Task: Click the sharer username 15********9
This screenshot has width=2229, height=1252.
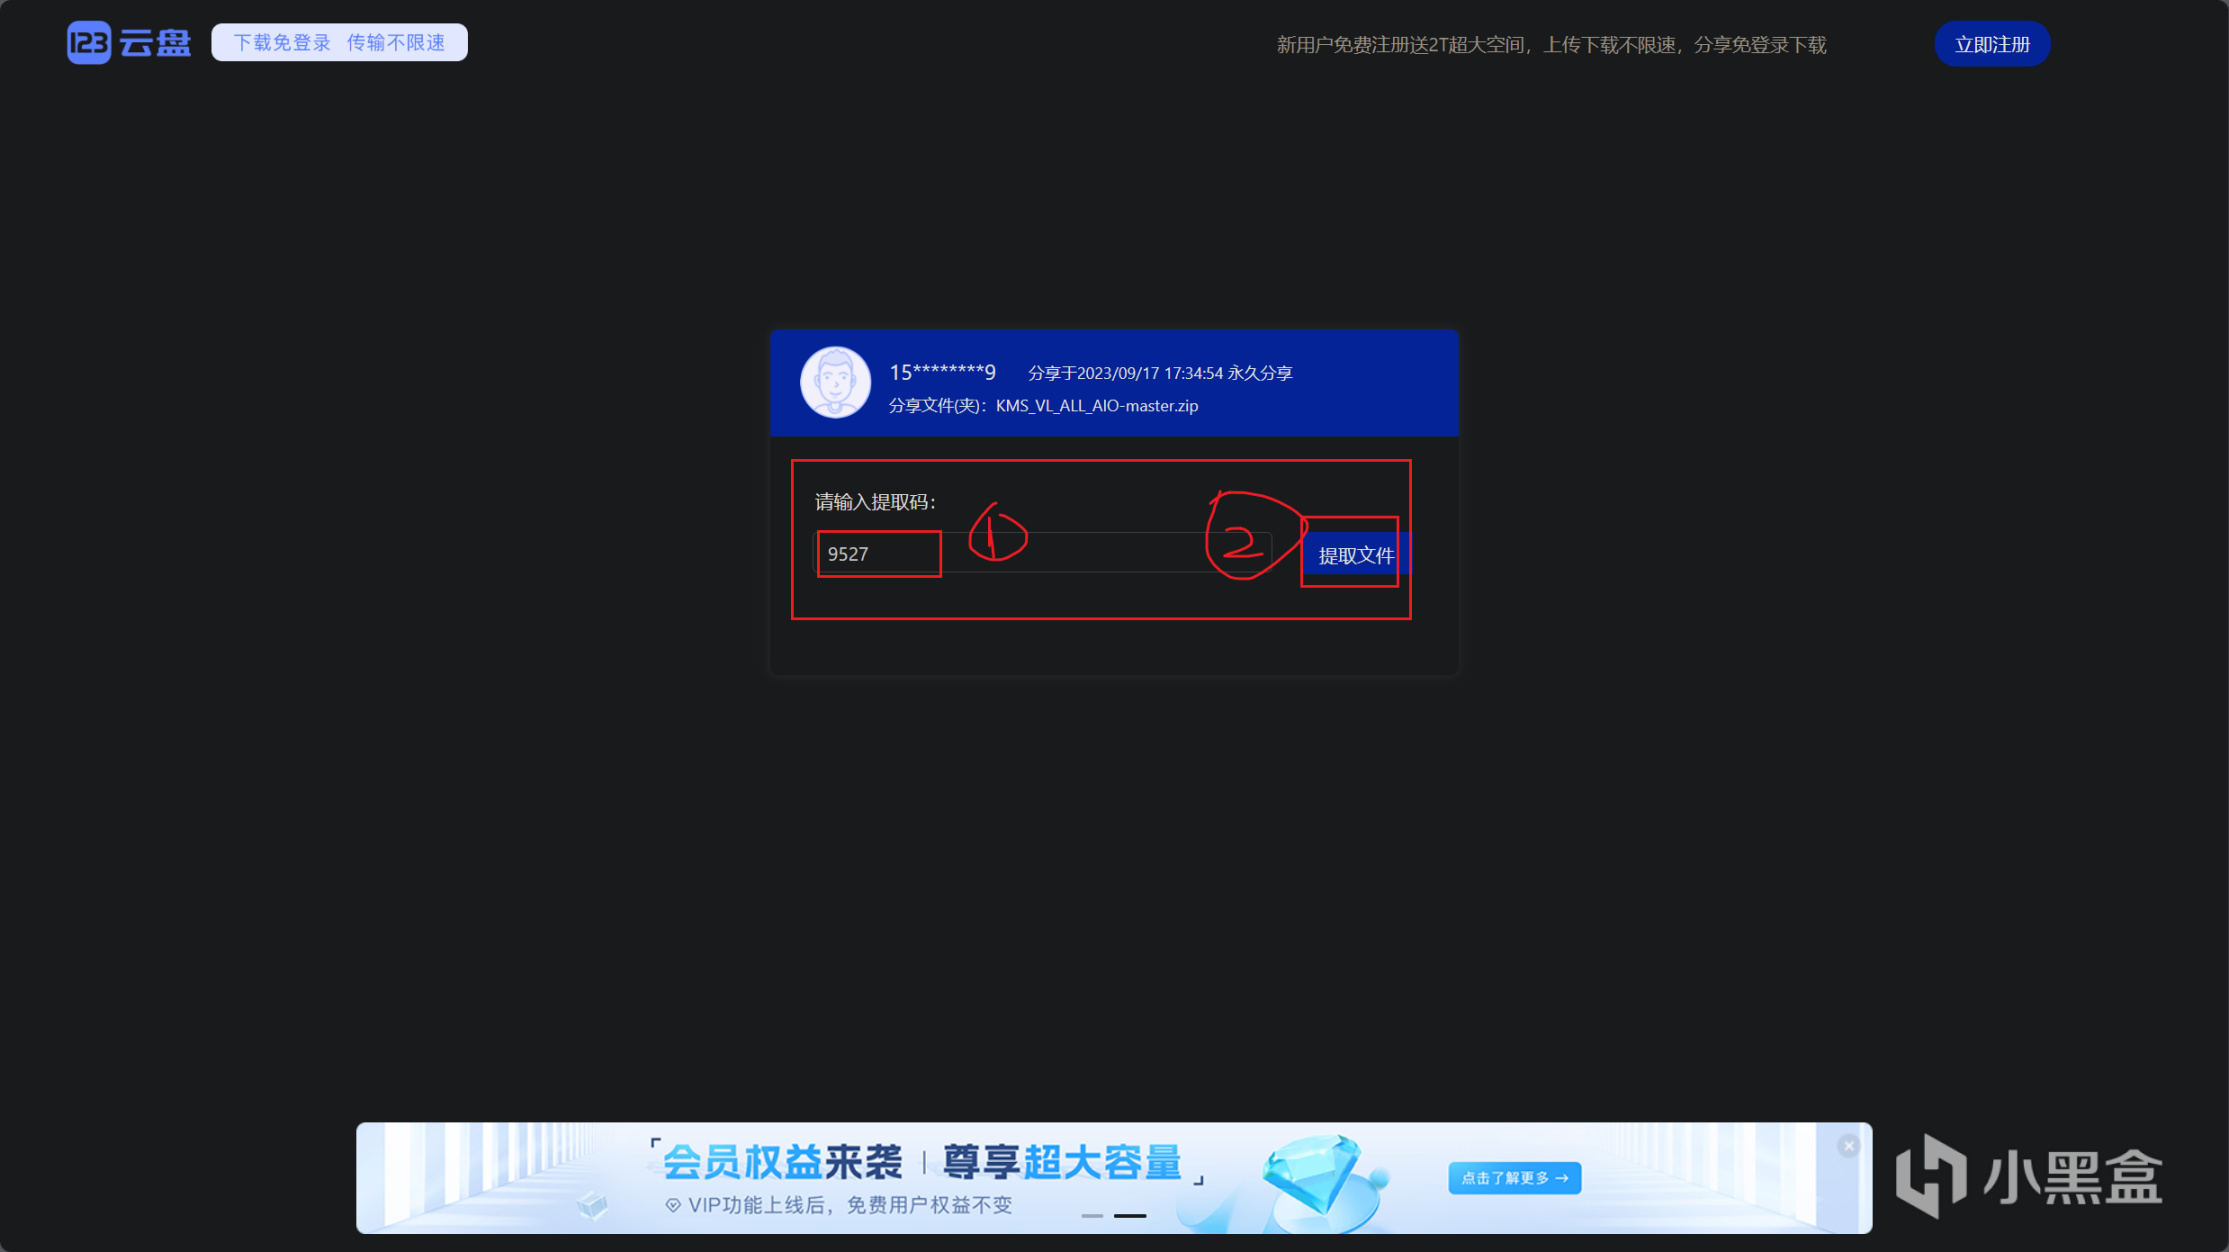Action: (942, 372)
